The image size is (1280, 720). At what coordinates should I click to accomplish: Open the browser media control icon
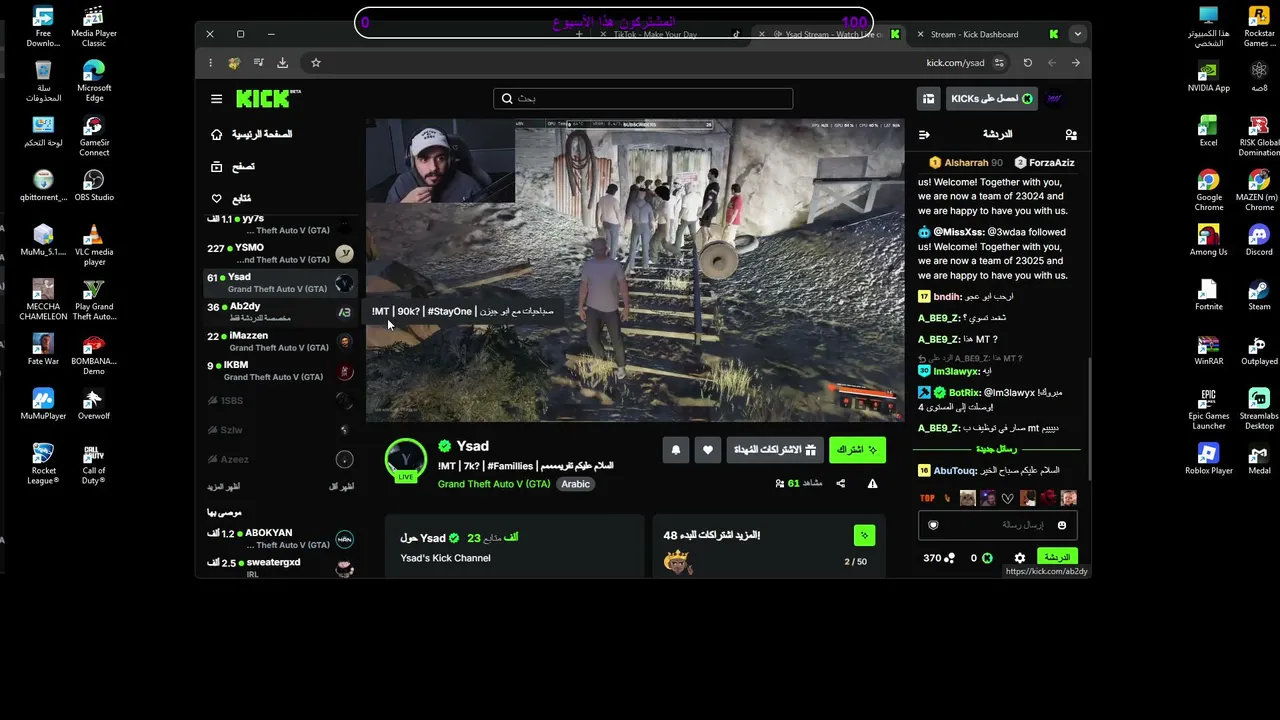click(259, 62)
